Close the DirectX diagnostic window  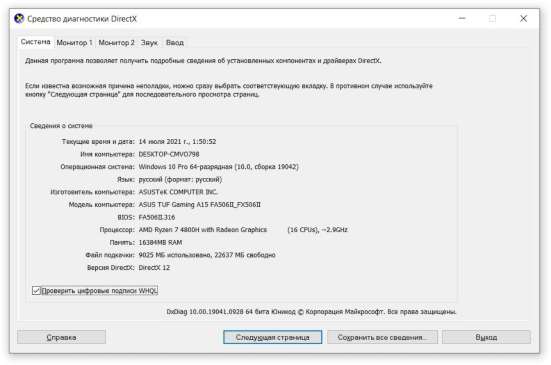click(x=524, y=19)
